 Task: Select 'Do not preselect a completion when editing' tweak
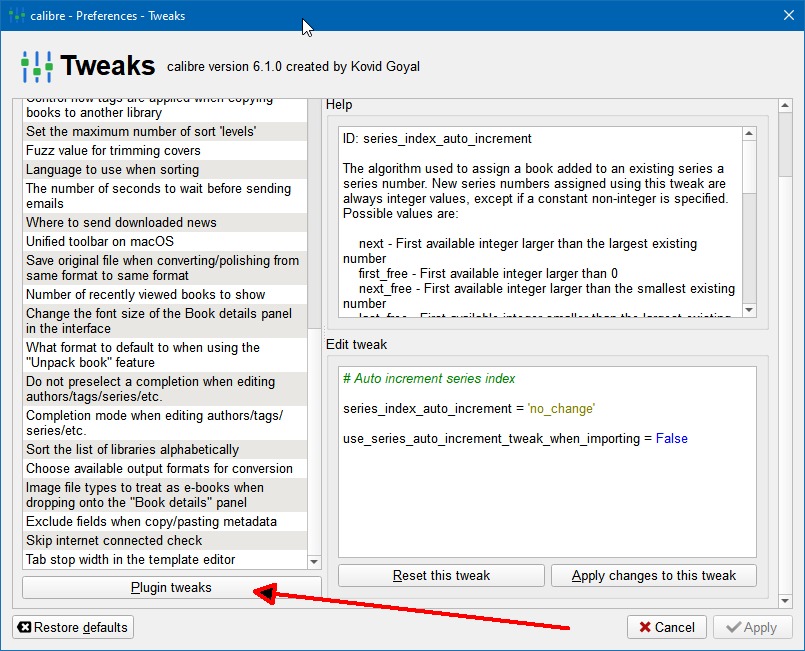pyautogui.click(x=165, y=389)
